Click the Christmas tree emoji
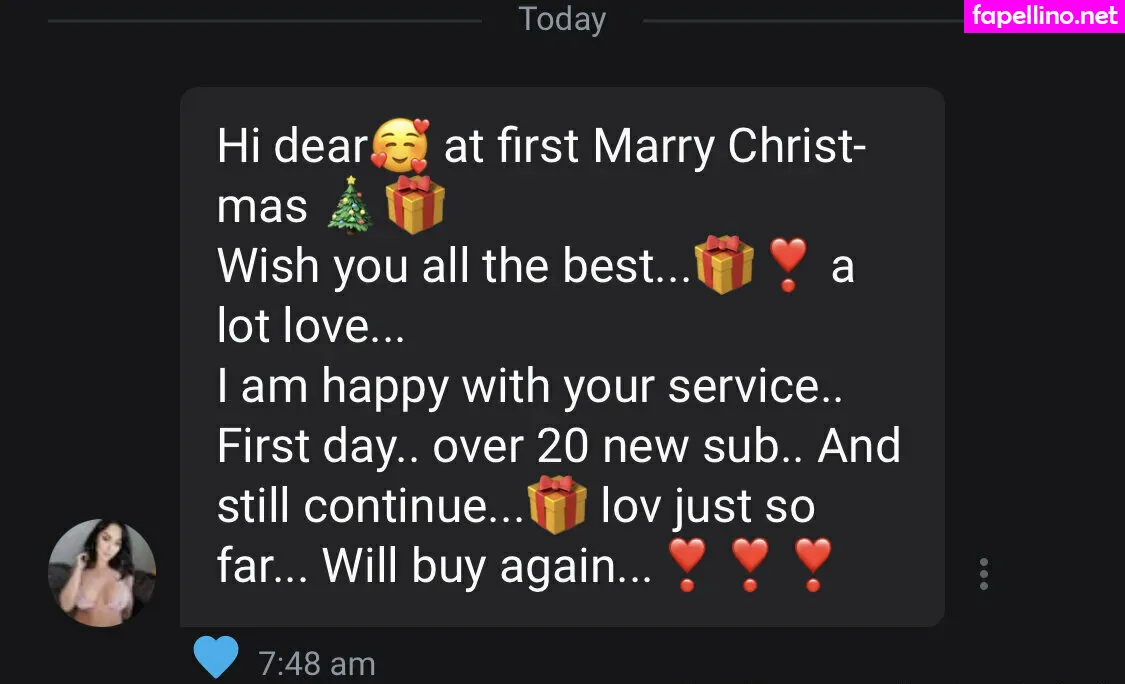 point(351,208)
